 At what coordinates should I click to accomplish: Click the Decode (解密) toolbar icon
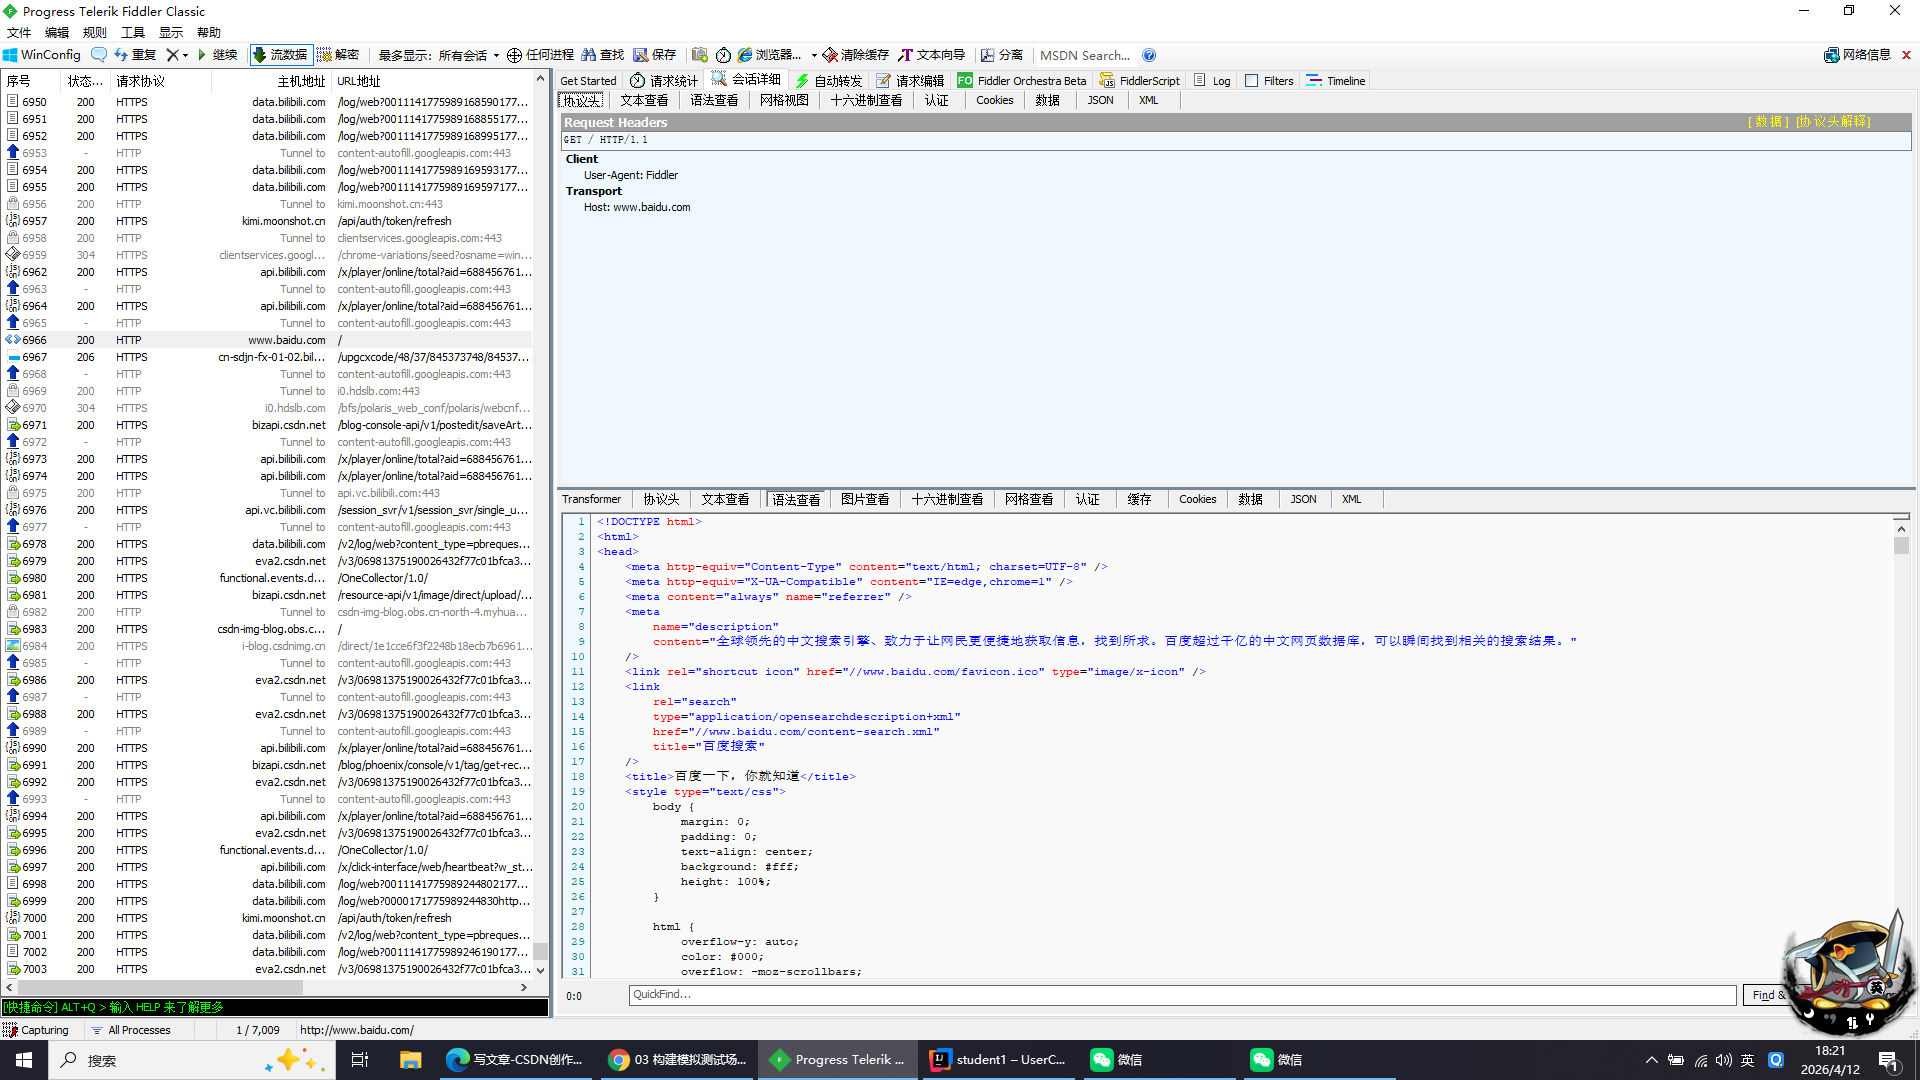pyautogui.click(x=325, y=55)
